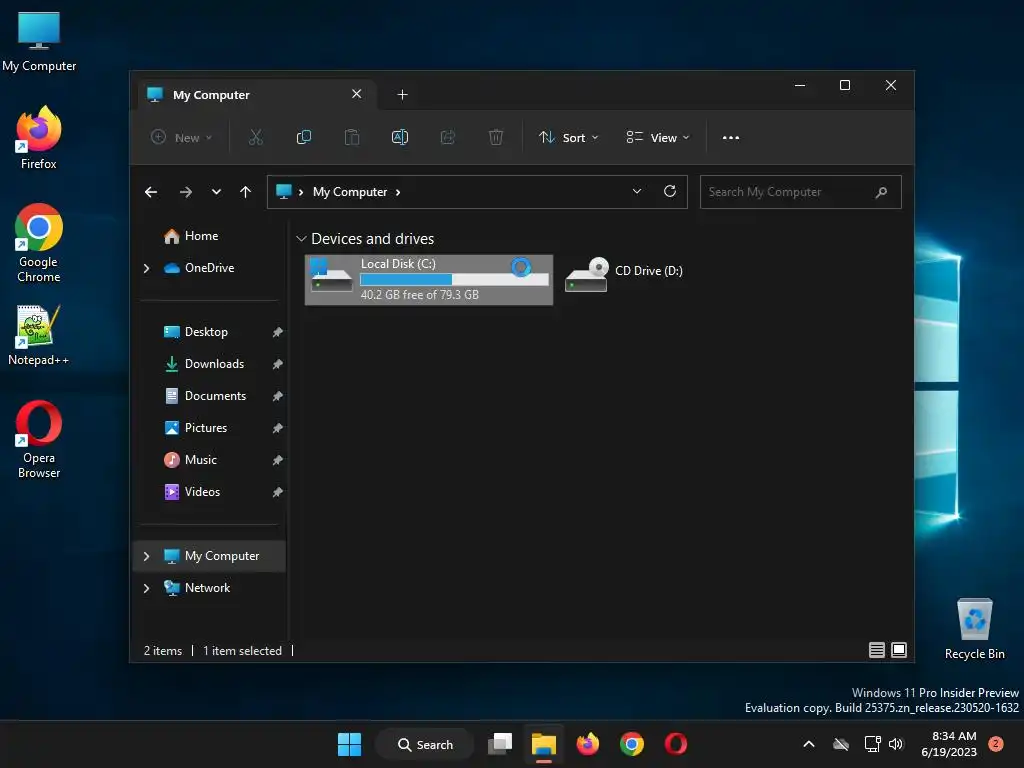Open the View dropdown menu

(658, 138)
